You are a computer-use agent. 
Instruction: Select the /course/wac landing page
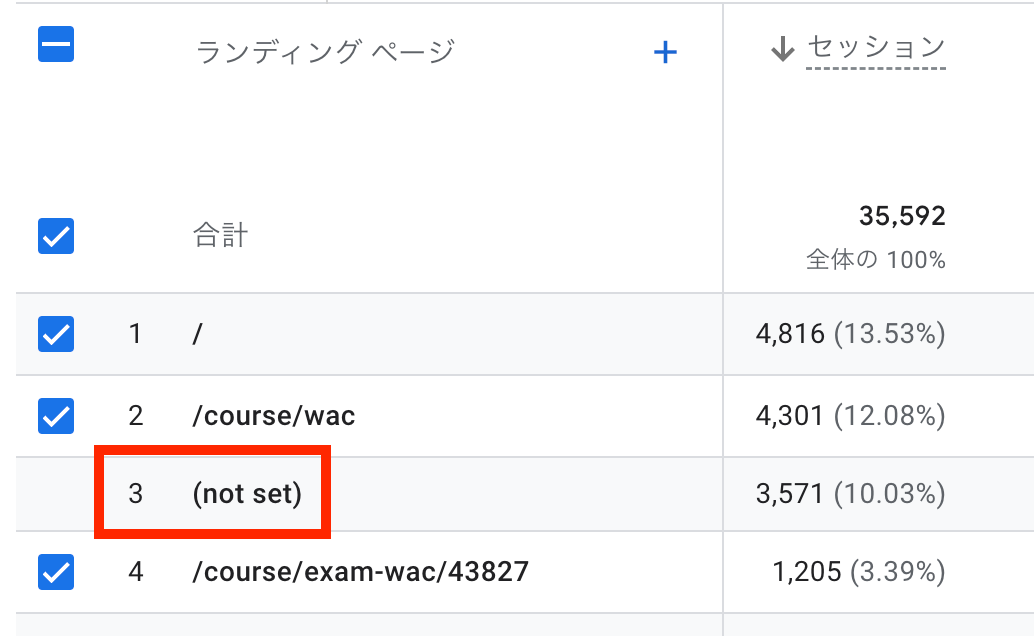pyautogui.click(x=273, y=415)
